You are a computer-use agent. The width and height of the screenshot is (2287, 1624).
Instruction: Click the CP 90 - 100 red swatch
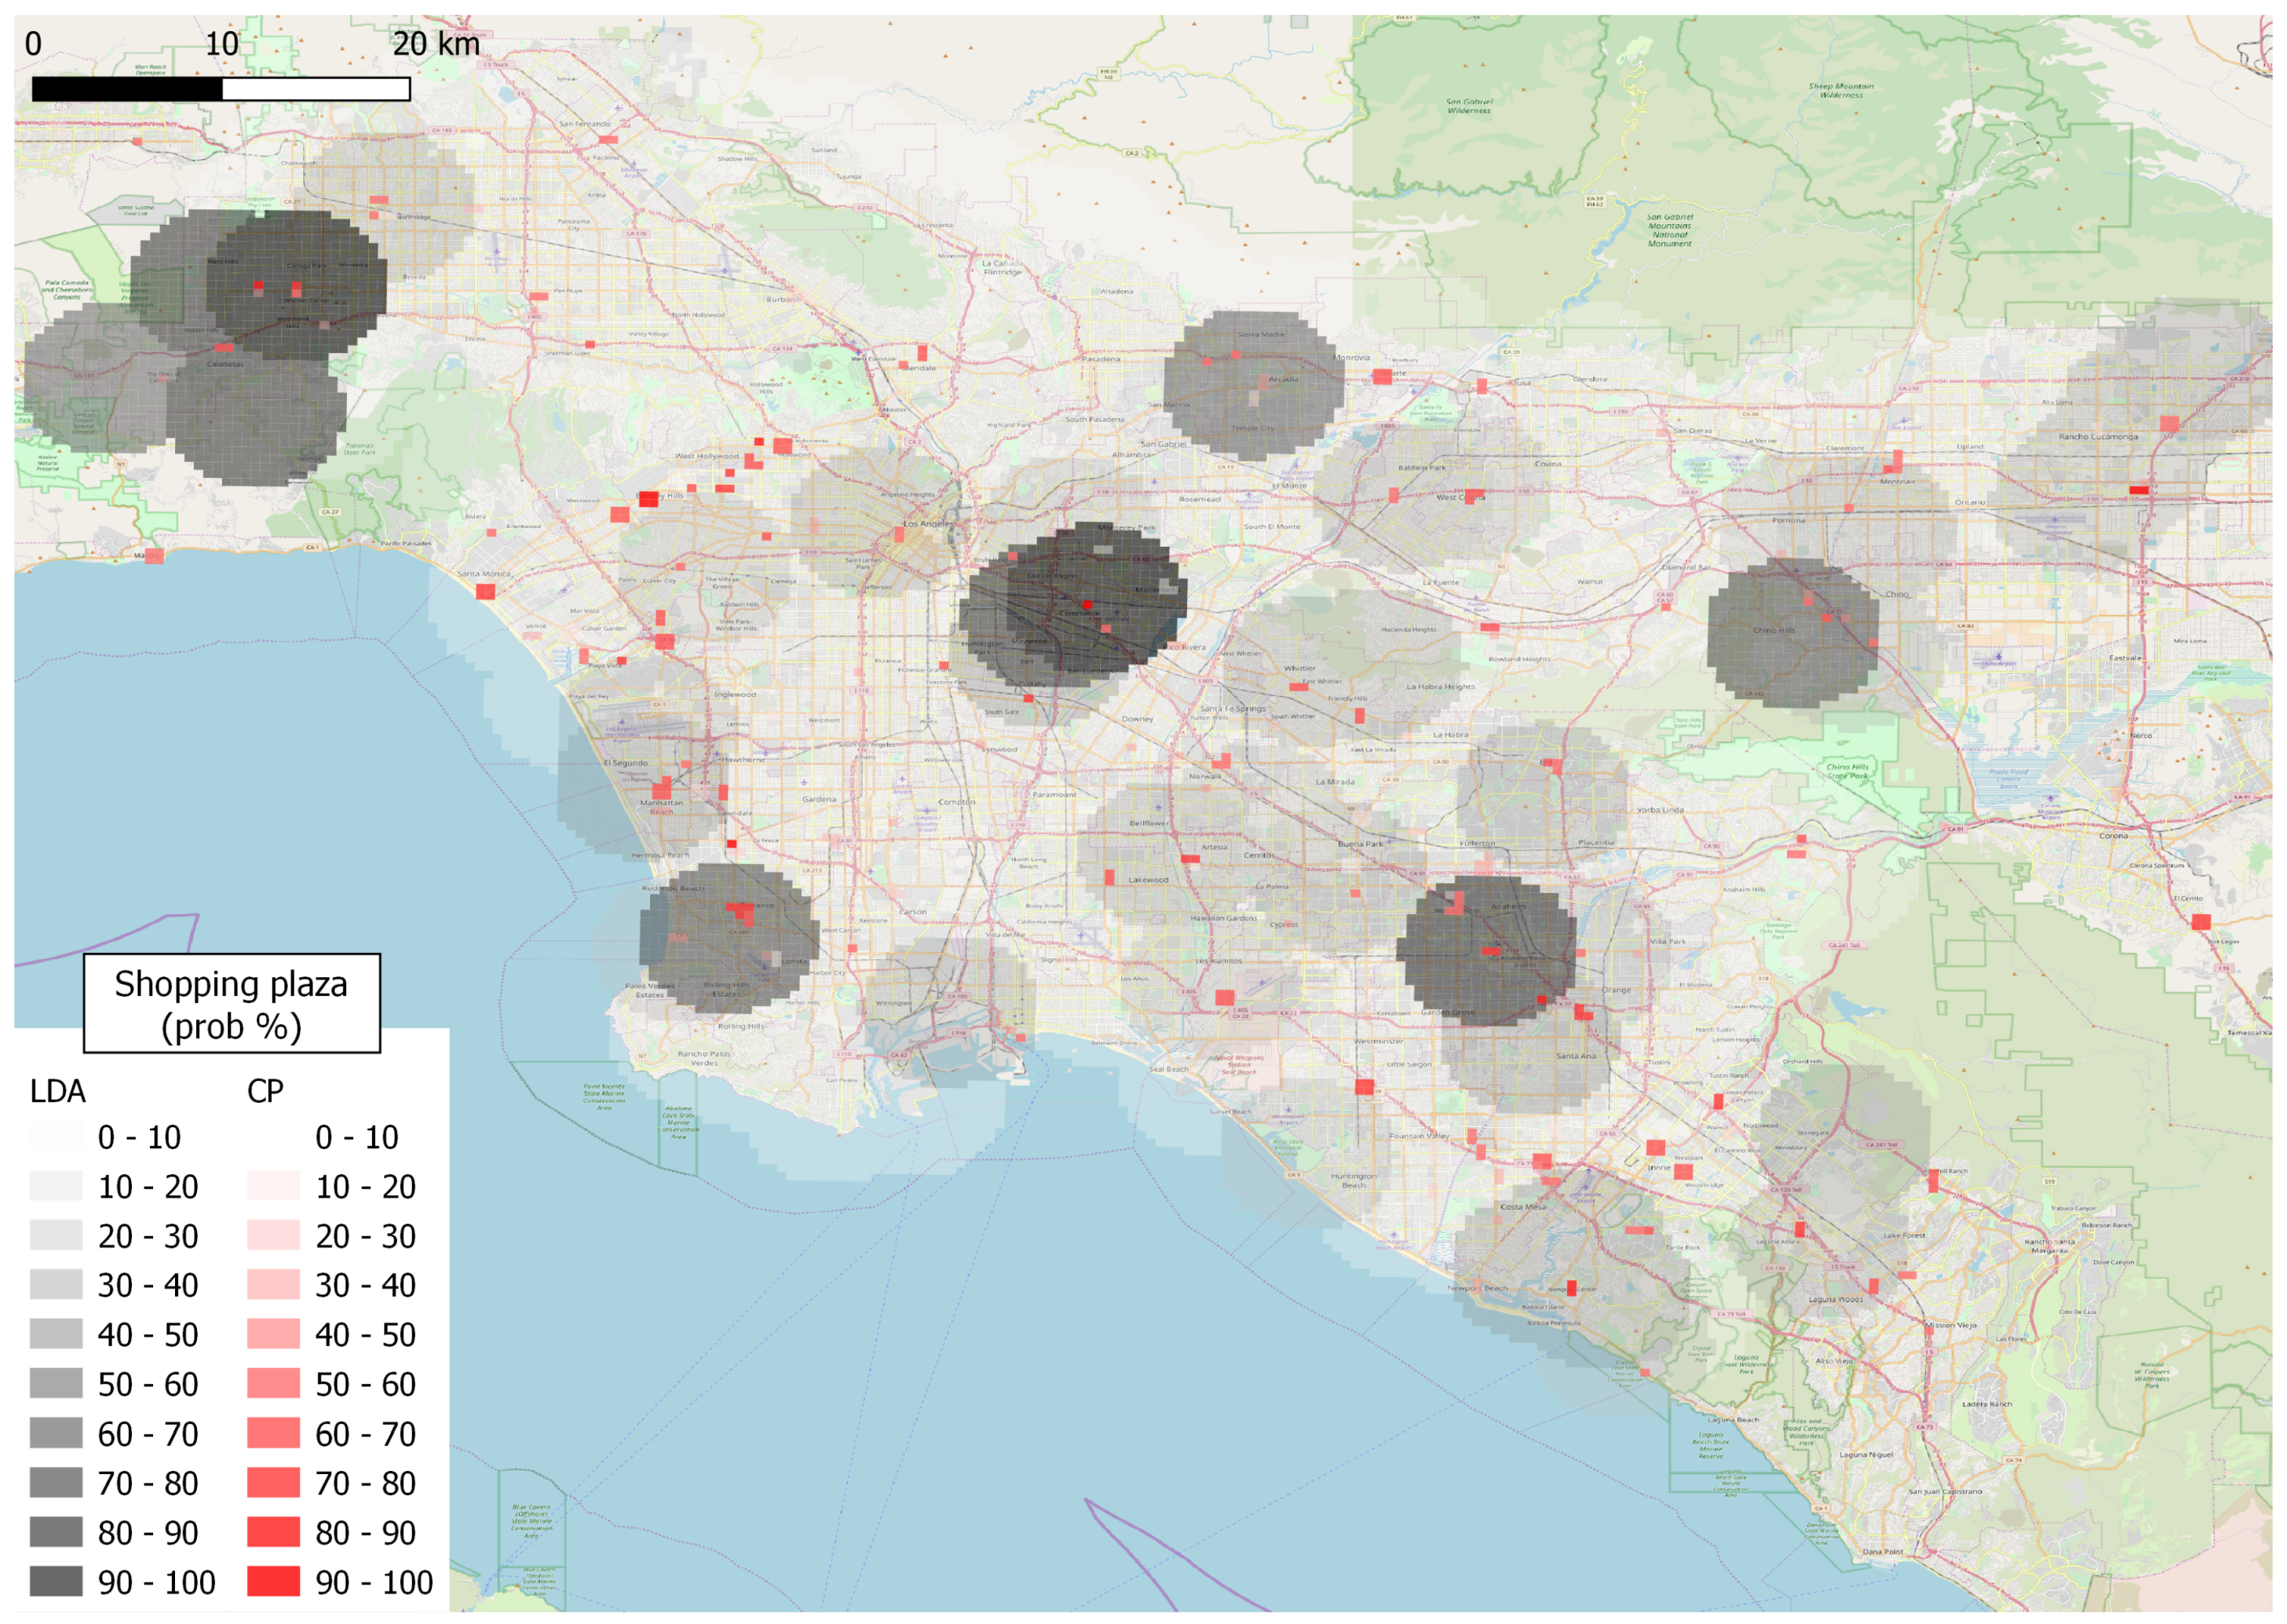pos(273,1581)
